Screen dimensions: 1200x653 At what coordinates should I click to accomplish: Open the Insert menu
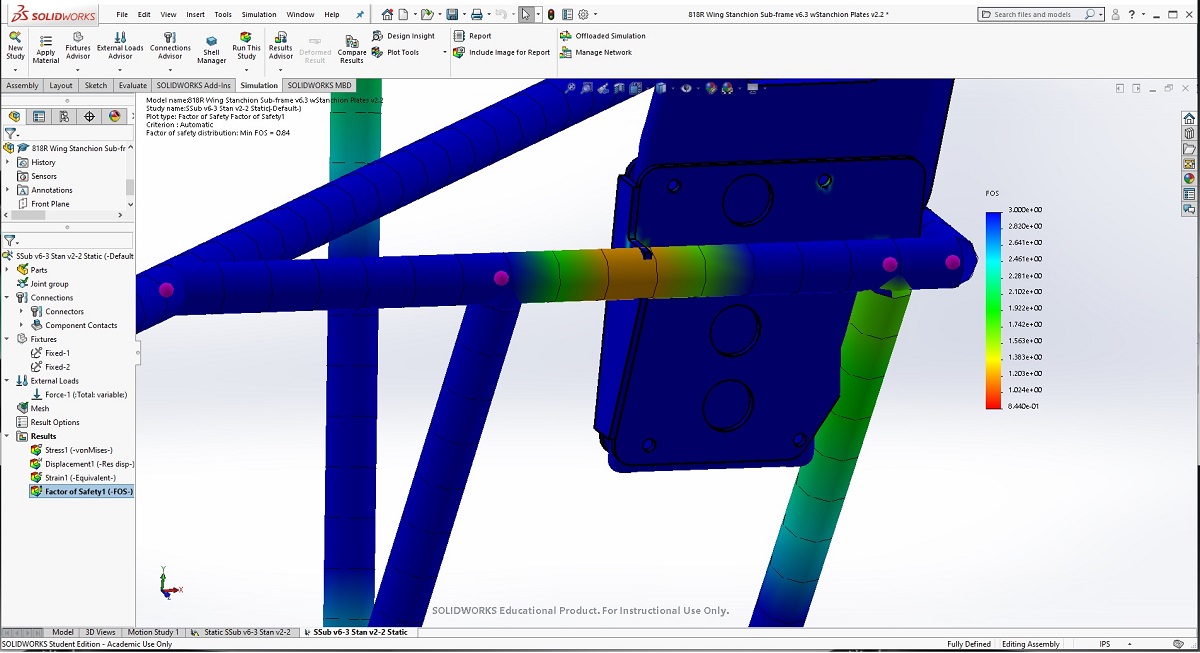pyautogui.click(x=195, y=15)
